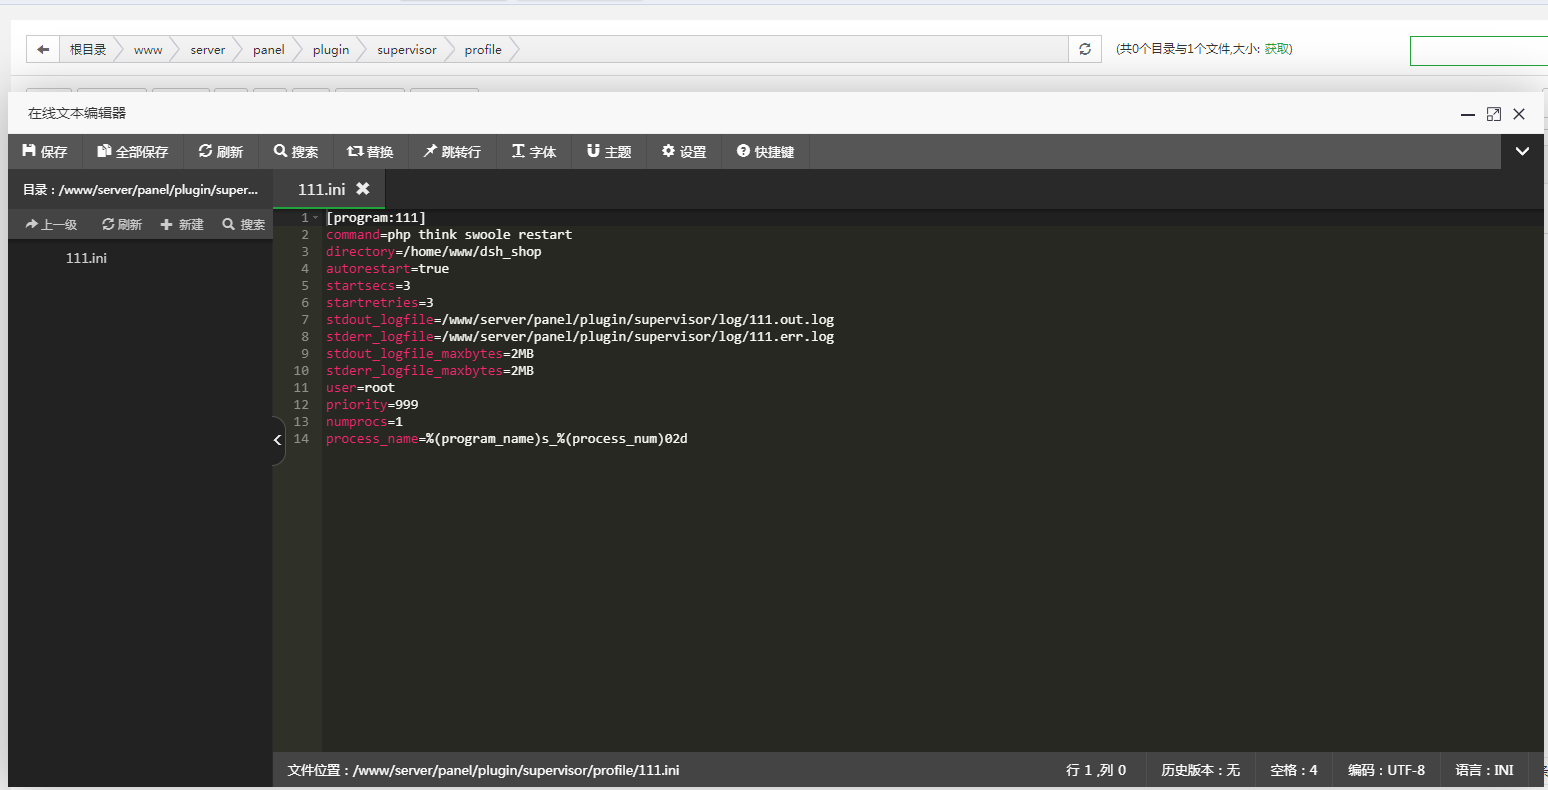
Task: Open Jump to line (跳转行)
Action: tap(452, 152)
